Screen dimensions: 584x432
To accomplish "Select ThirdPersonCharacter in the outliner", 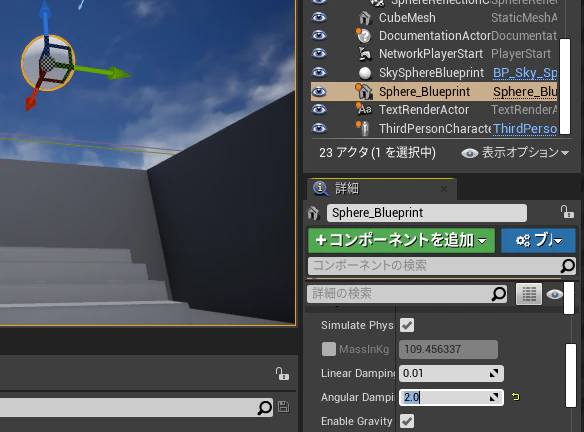I will 435,129.
